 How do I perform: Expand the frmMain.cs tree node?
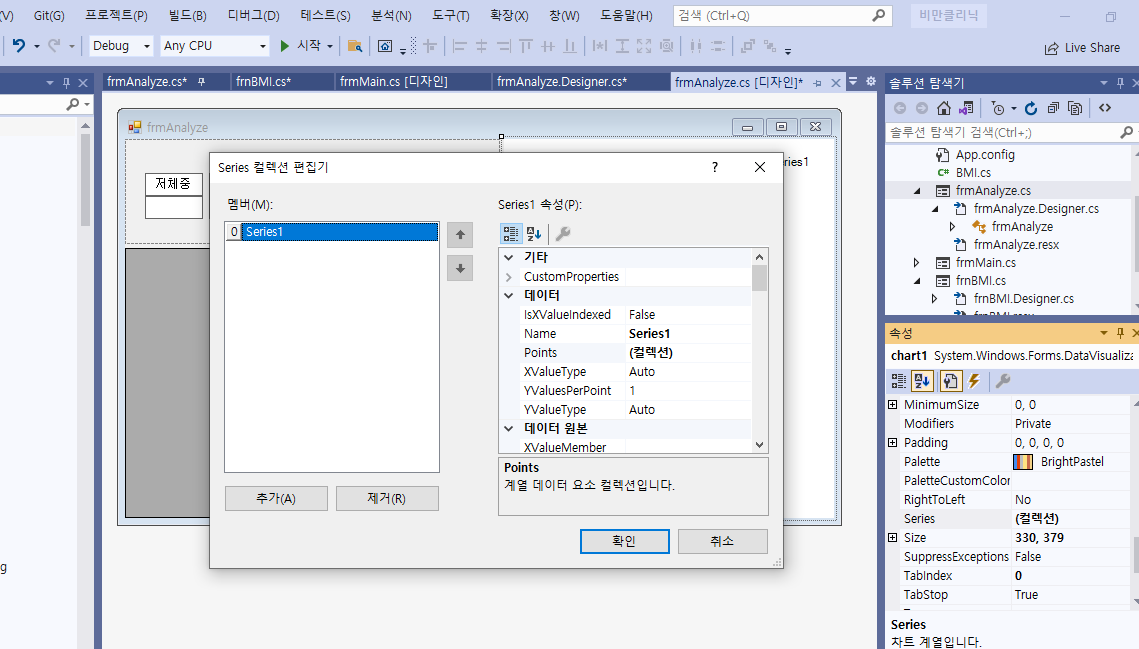[917, 262]
